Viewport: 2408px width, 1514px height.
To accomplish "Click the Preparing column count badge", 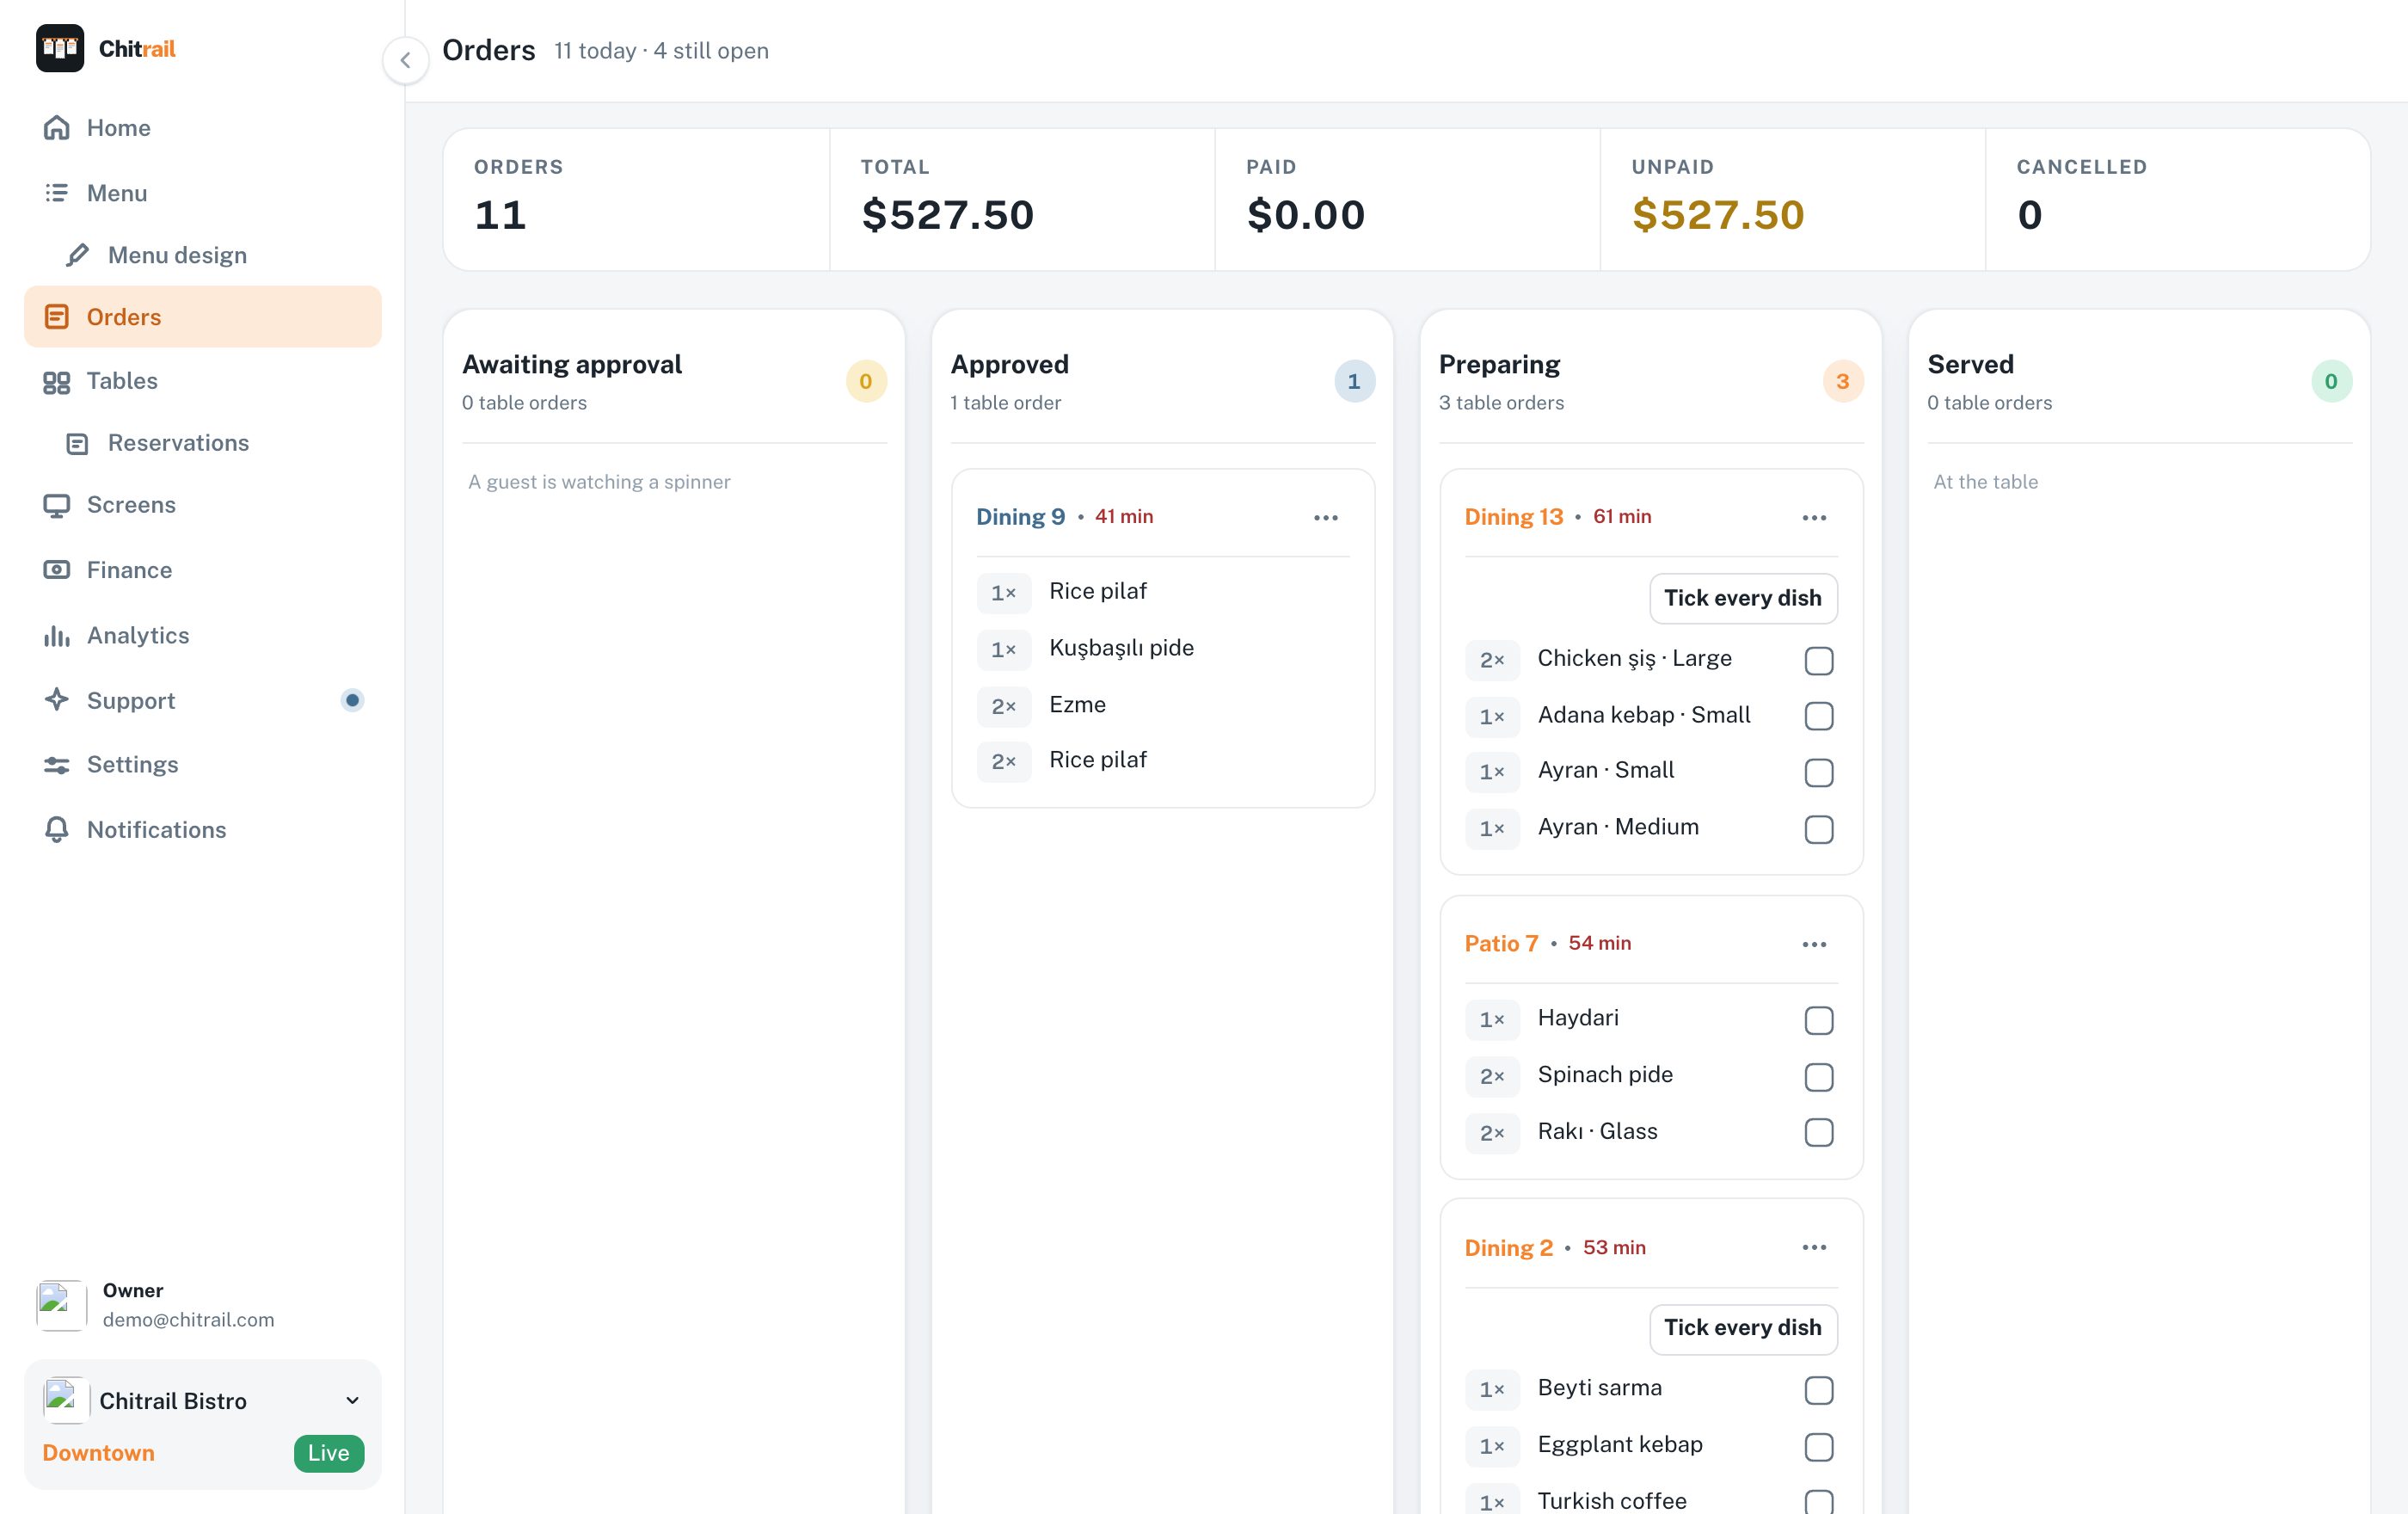I will [x=1843, y=381].
